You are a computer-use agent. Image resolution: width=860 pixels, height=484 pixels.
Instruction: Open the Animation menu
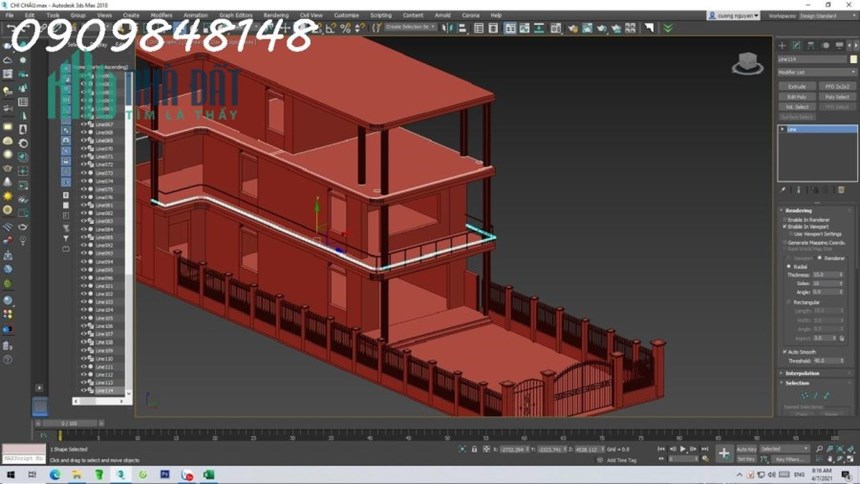point(195,15)
